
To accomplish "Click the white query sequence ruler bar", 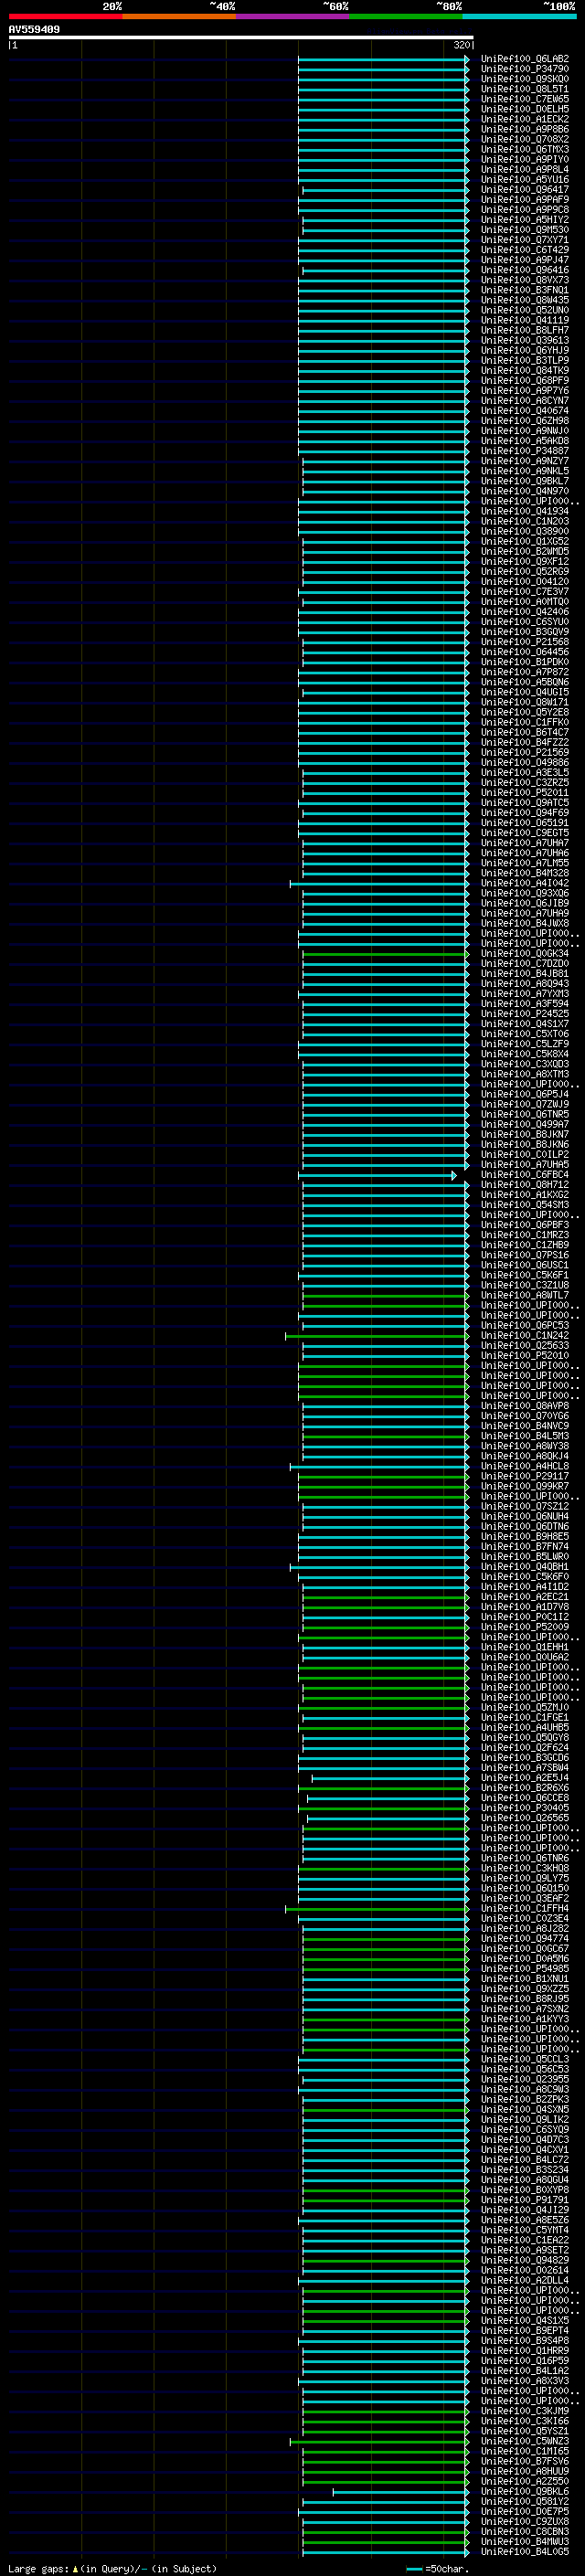I will coord(241,38).
